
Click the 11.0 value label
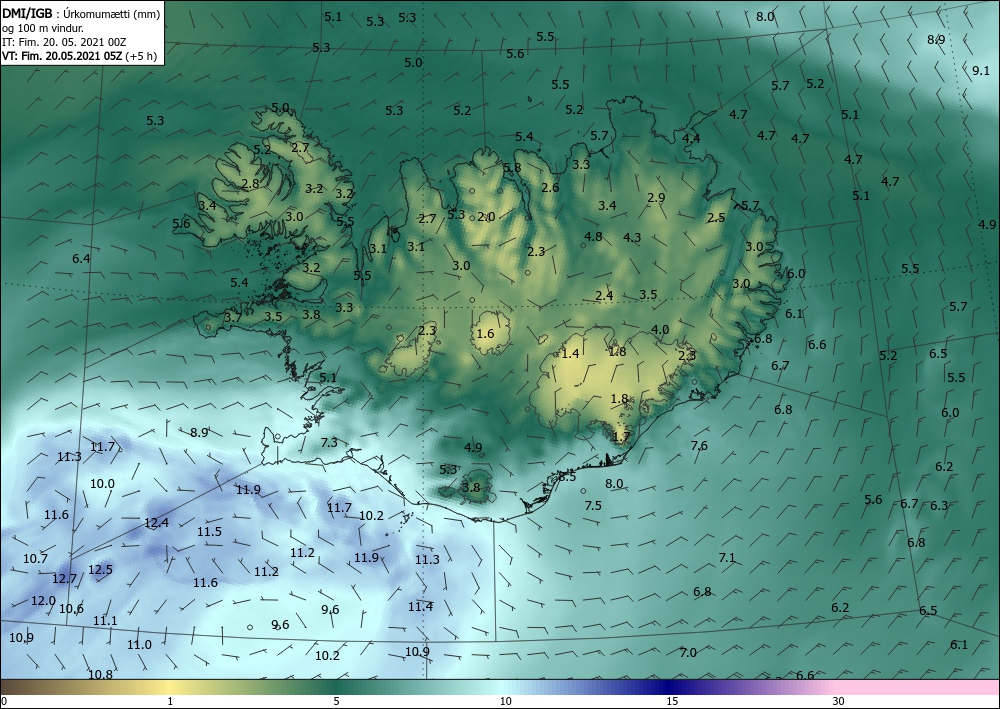(139, 645)
